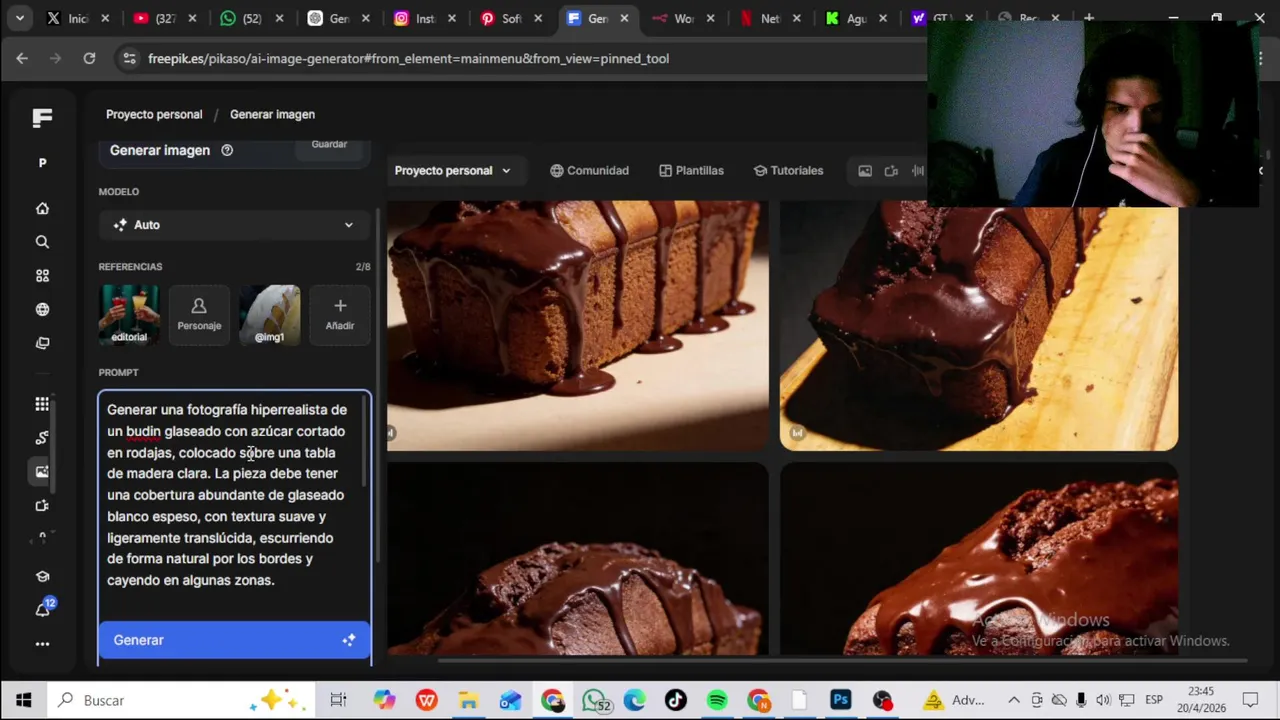Click the nine-dot grid icon in sidebar
Viewport: 1280px width, 720px height.
point(42,404)
